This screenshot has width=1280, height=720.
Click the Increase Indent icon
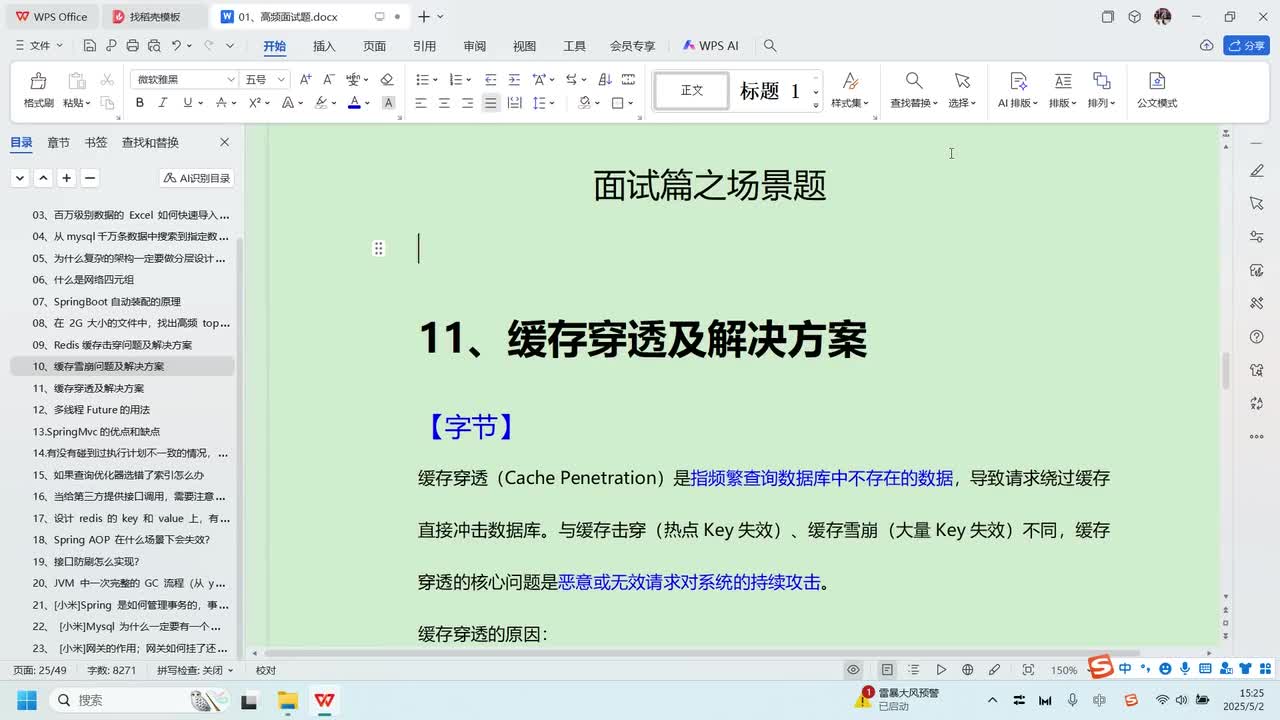coord(514,80)
